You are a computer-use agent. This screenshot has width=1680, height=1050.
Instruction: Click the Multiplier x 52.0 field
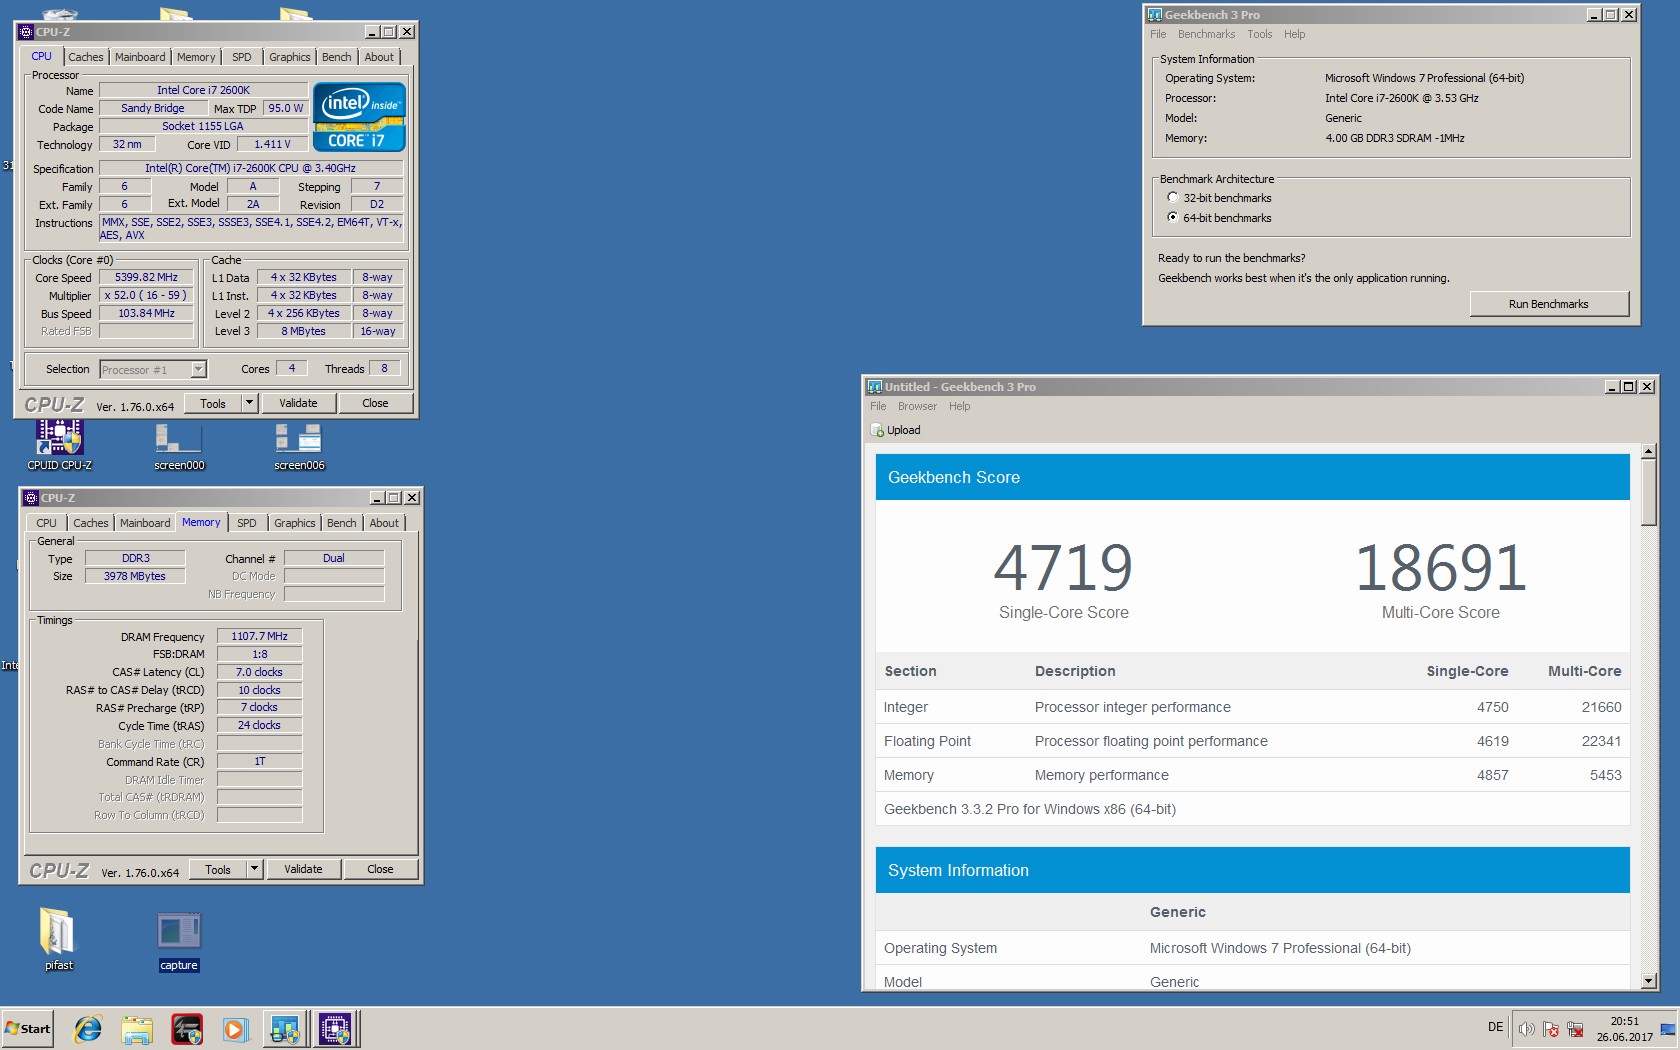click(146, 295)
